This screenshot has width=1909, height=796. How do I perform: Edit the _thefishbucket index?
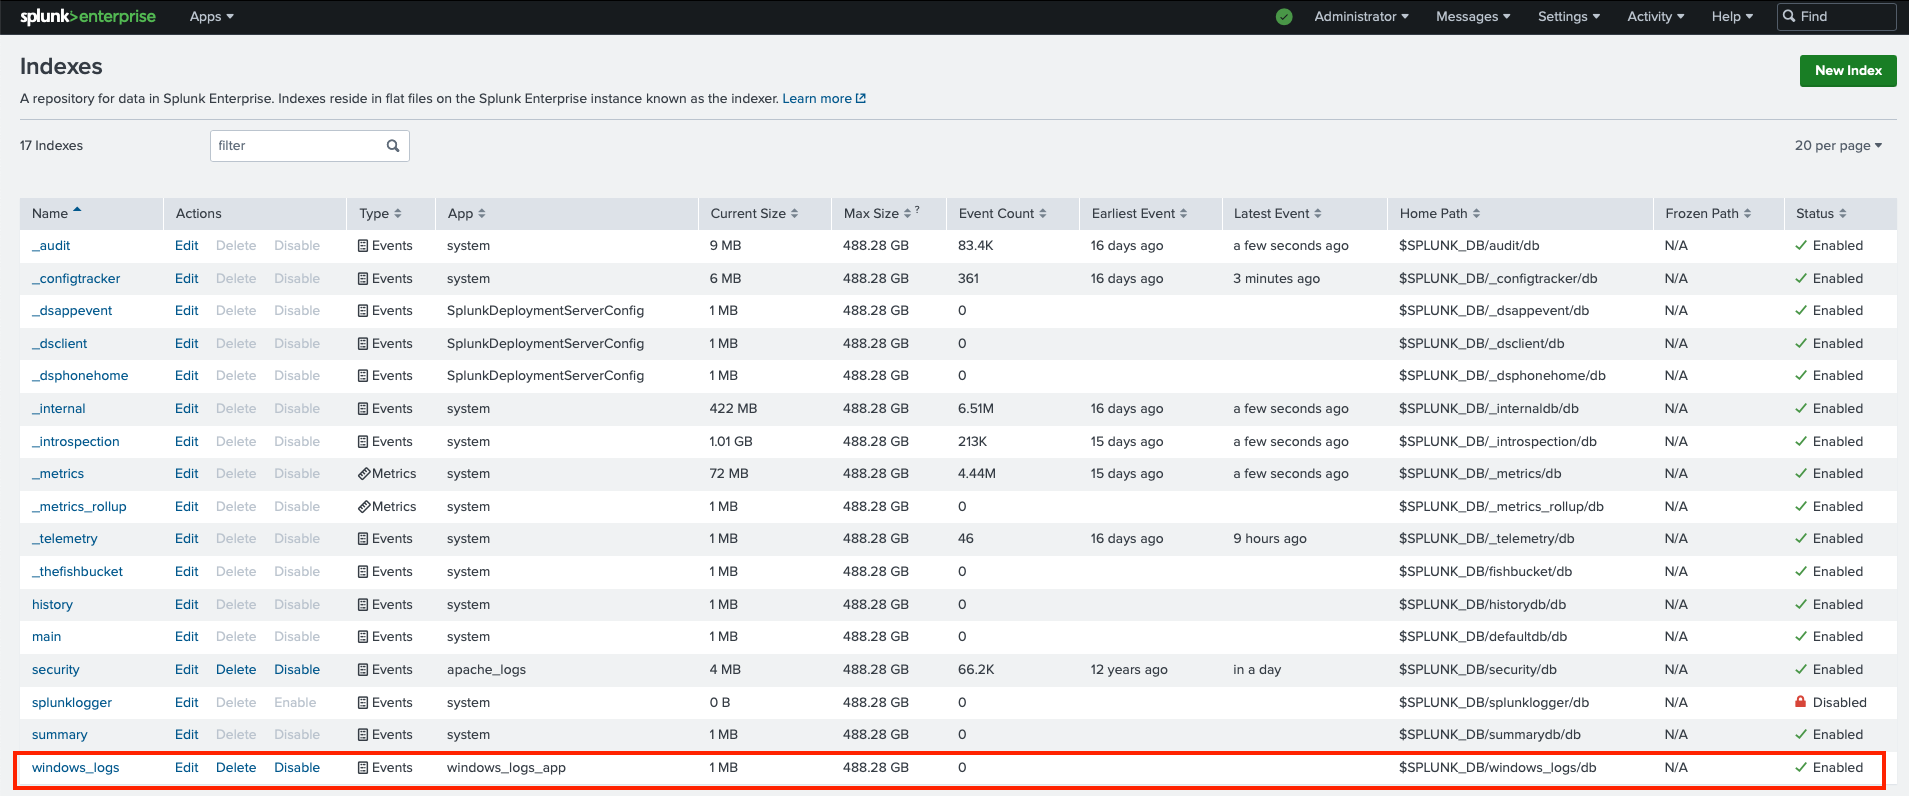[187, 572]
